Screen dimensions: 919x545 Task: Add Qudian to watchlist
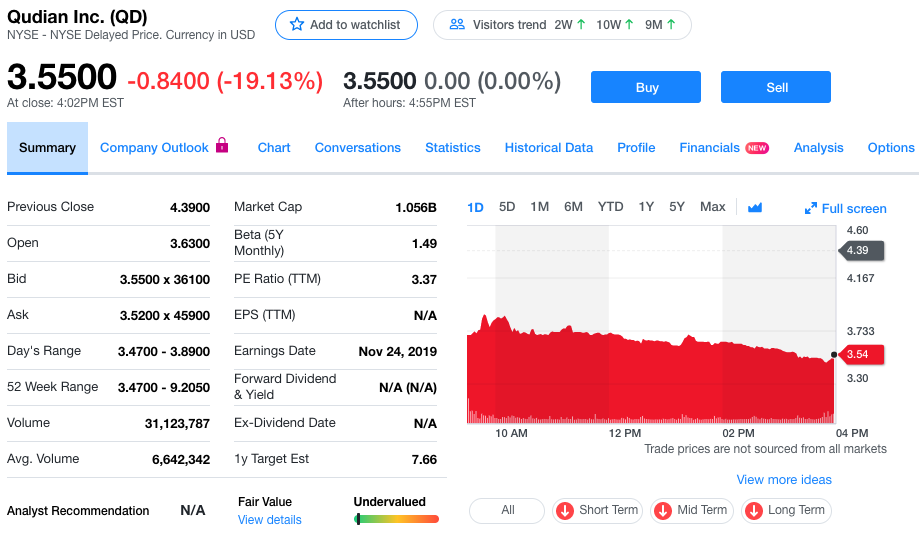pyautogui.click(x=346, y=25)
